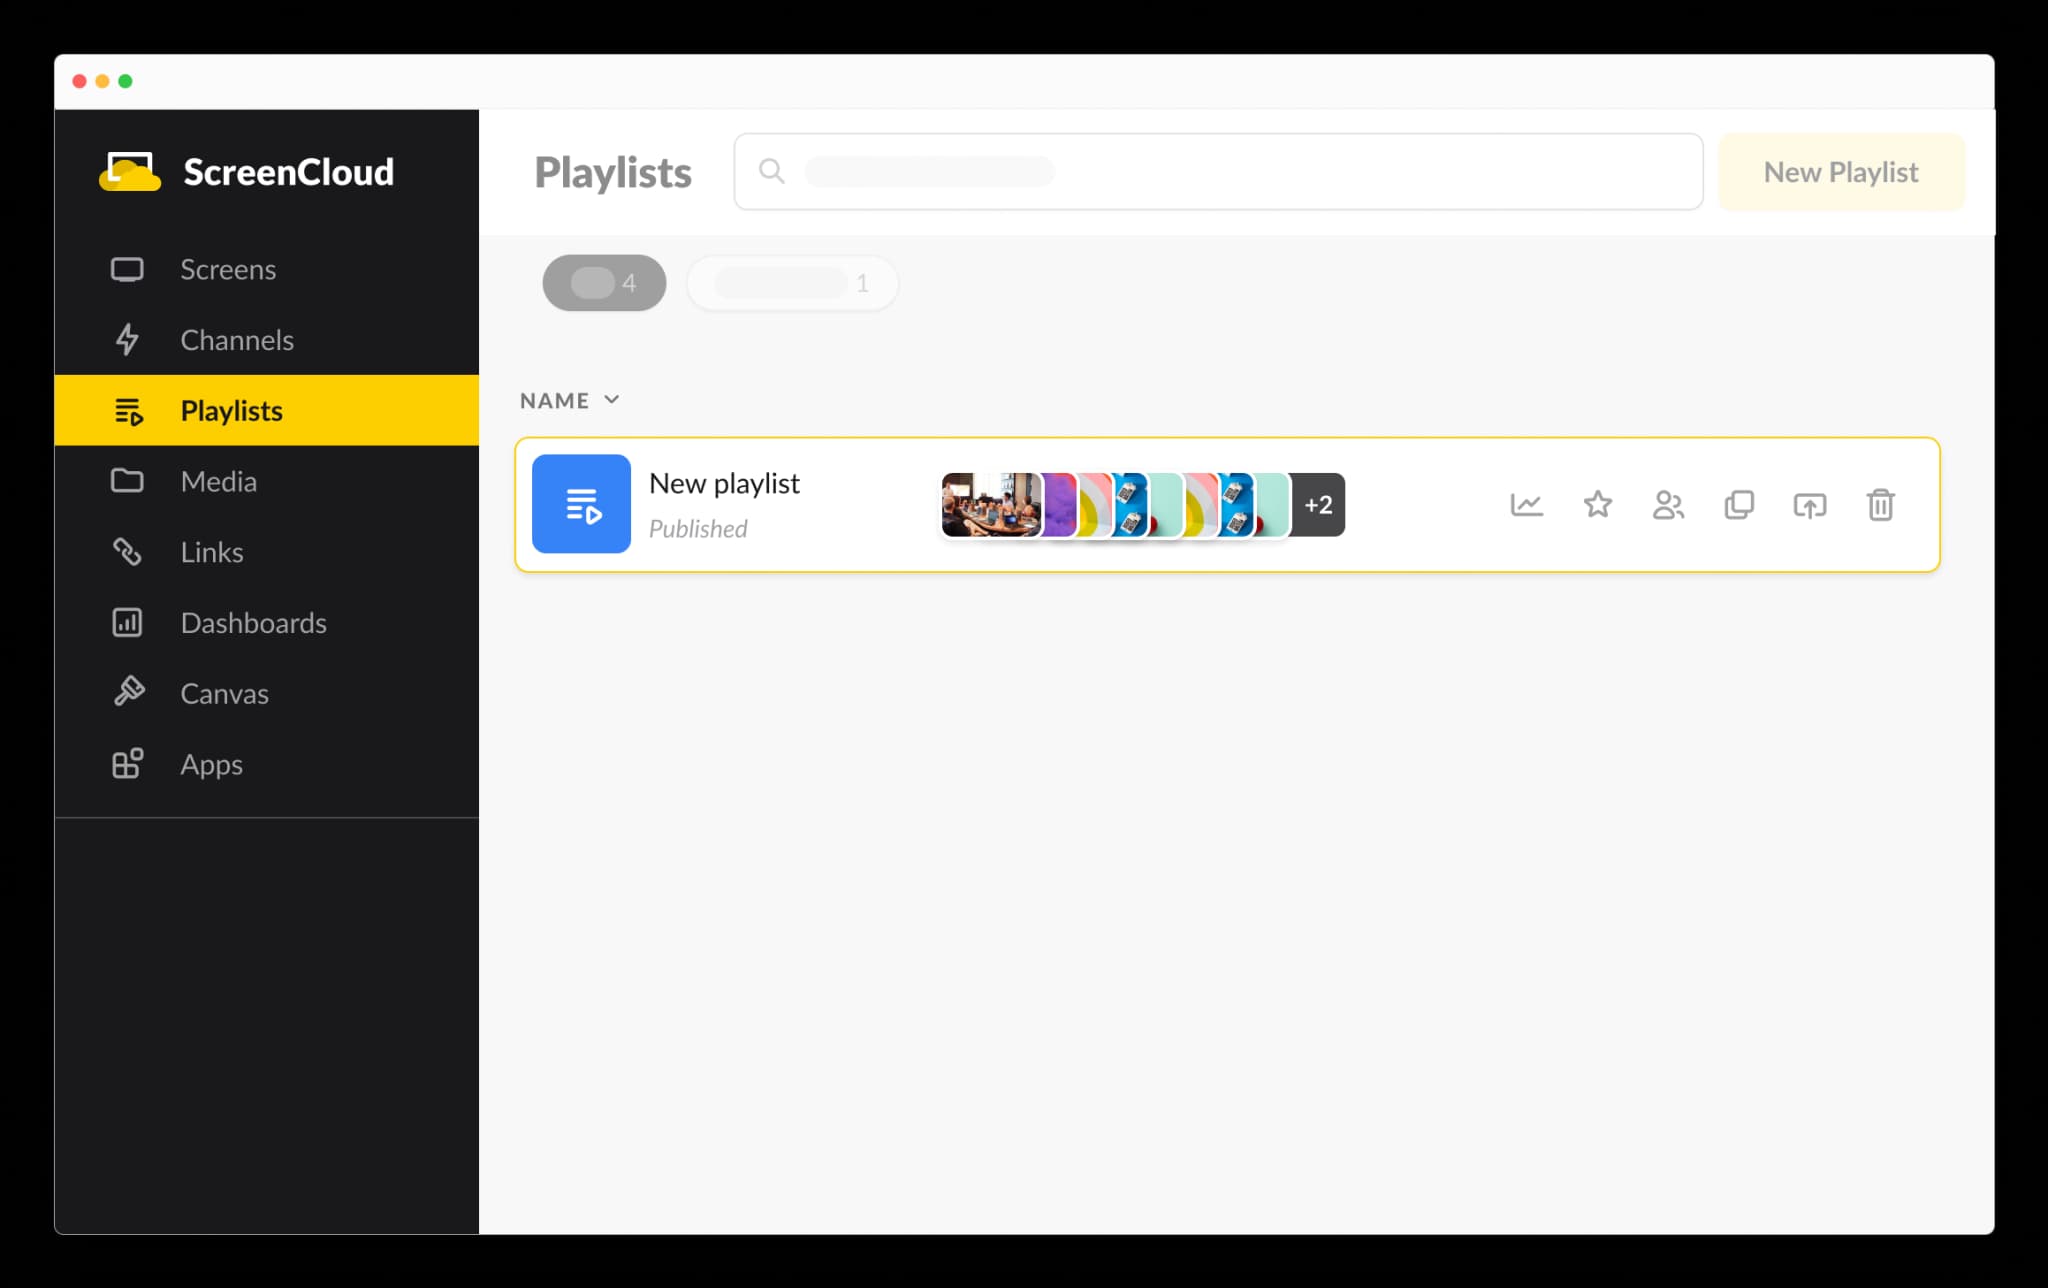This screenshot has width=2048, height=1288.
Task: Toggle the inactive playlists filter showing 1
Action: click(792, 282)
